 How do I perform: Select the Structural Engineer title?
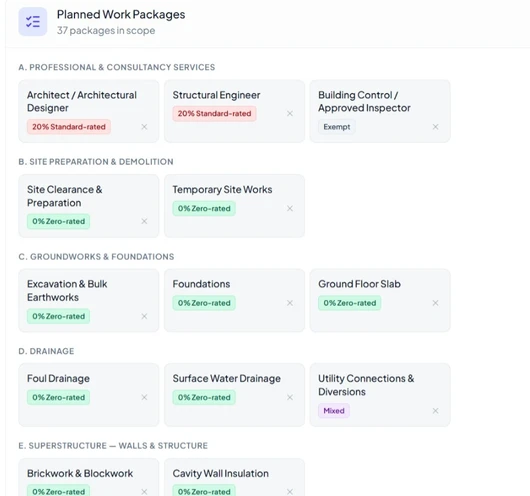point(216,95)
